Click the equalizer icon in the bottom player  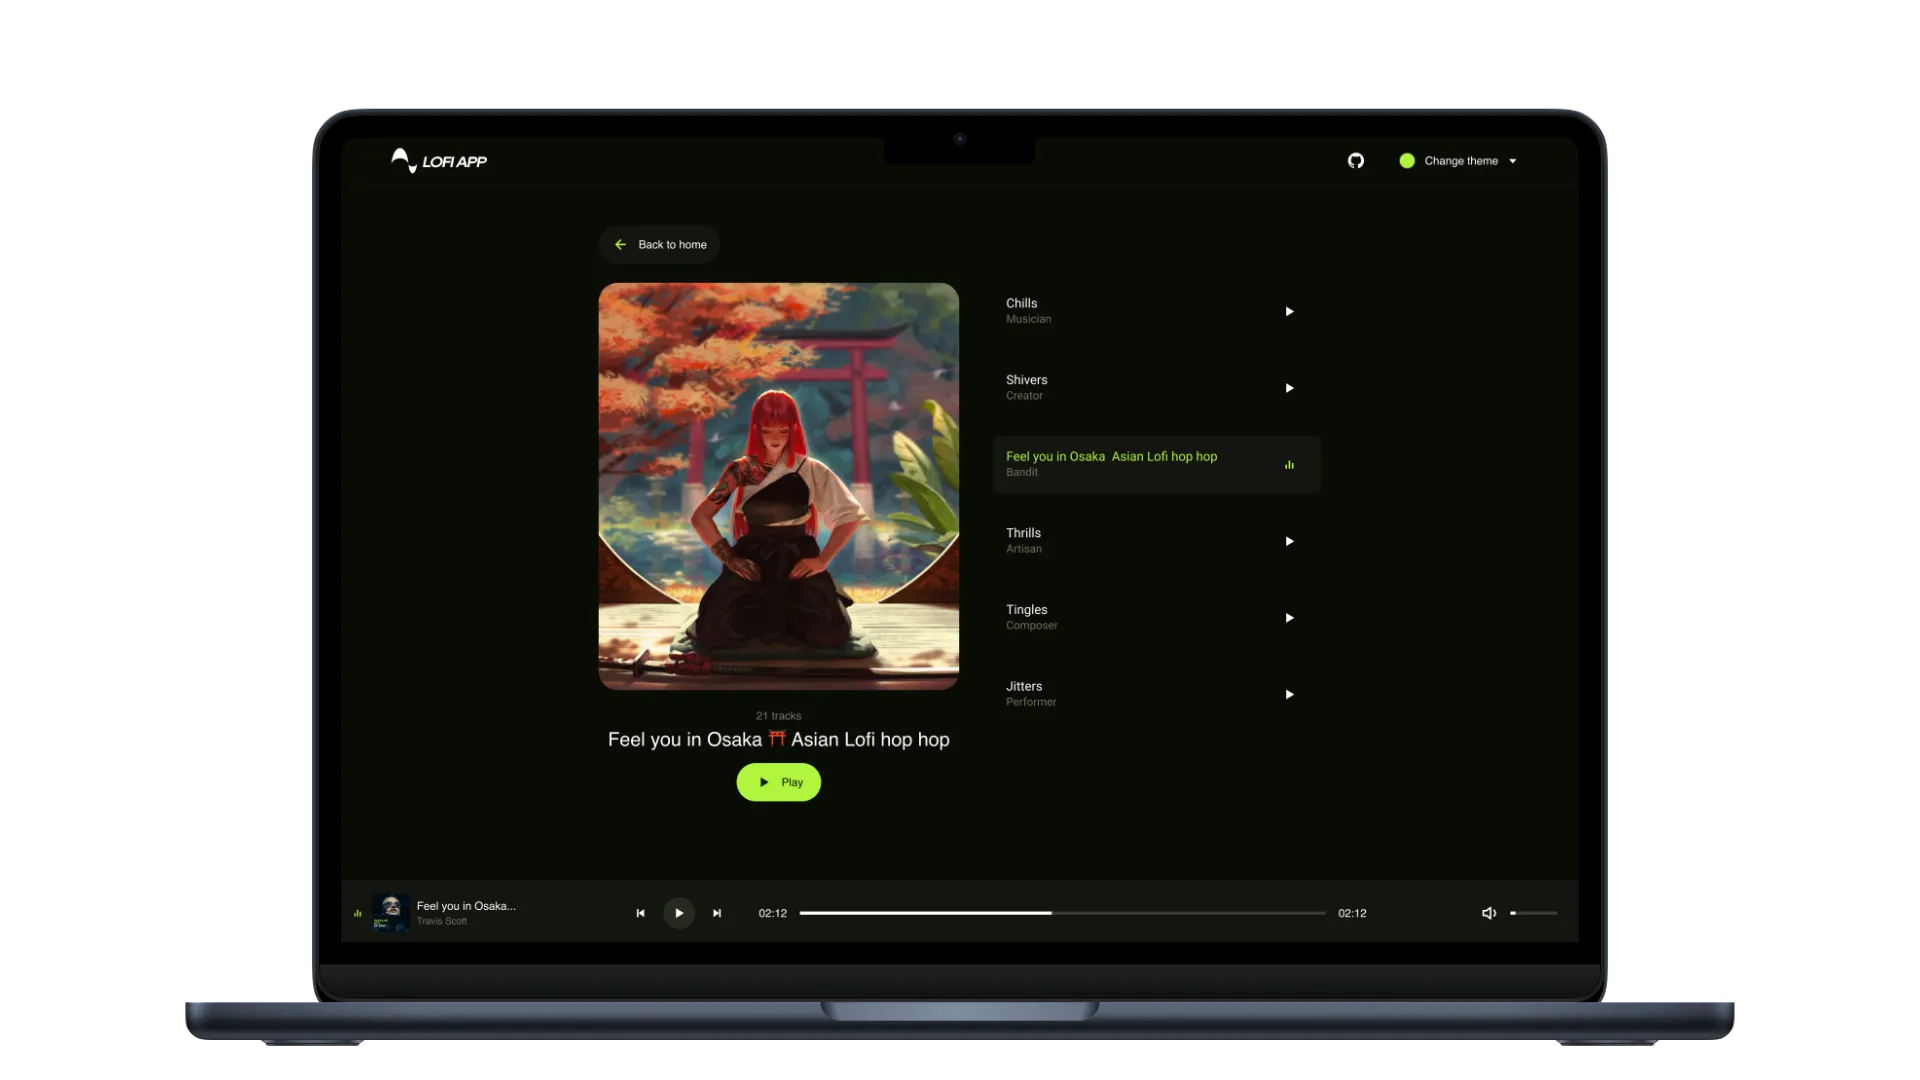pyautogui.click(x=357, y=913)
